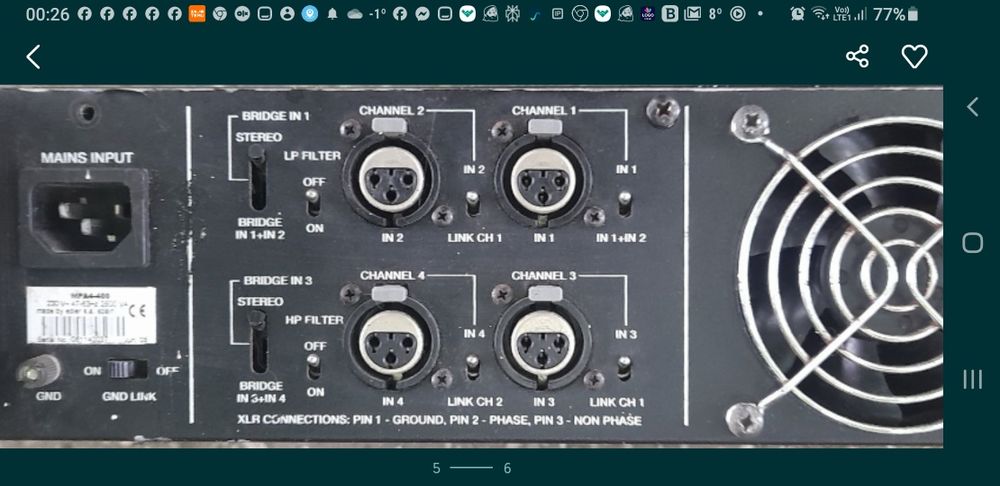Tap the circled play notification icon

(x=737, y=14)
